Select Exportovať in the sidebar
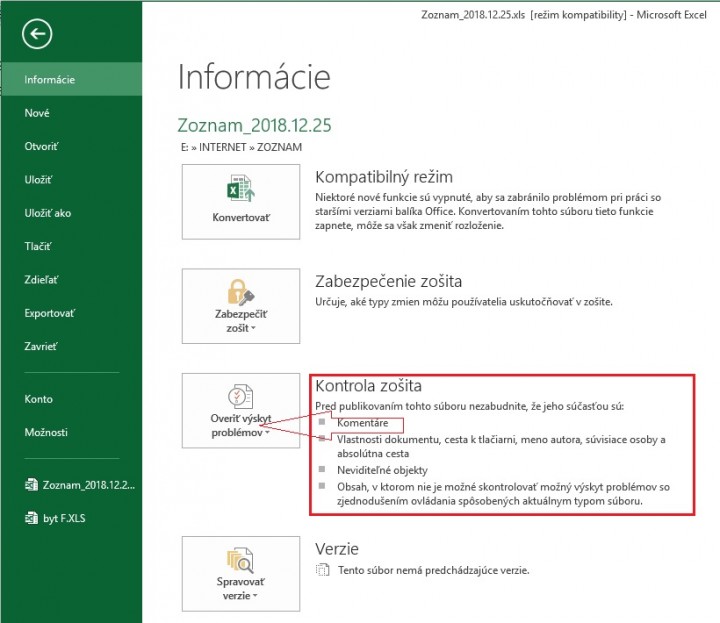720x623 pixels. click(50, 313)
